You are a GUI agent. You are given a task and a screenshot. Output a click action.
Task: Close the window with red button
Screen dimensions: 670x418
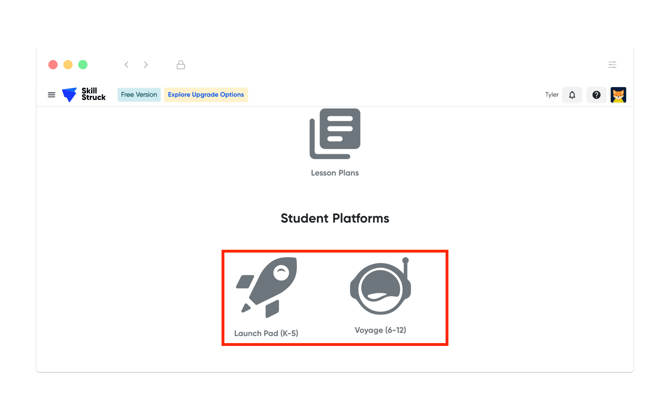(53, 65)
